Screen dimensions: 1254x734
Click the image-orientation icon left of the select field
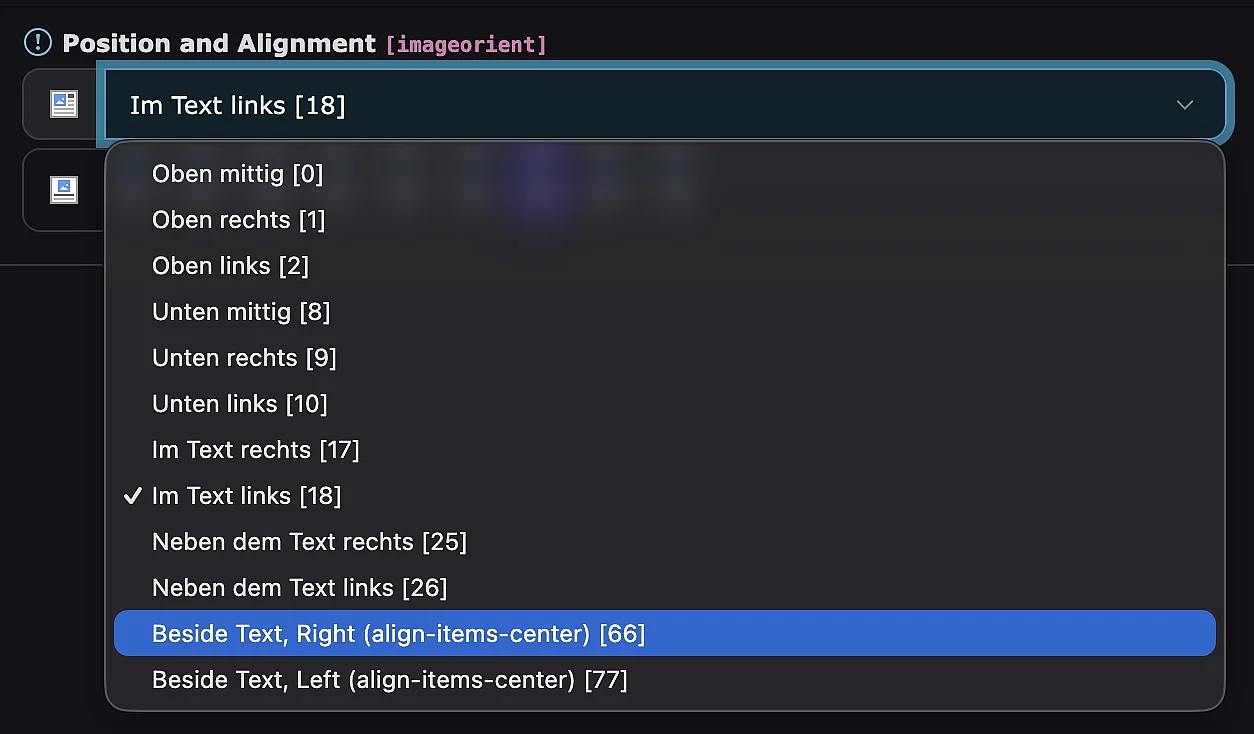coord(64,104)
